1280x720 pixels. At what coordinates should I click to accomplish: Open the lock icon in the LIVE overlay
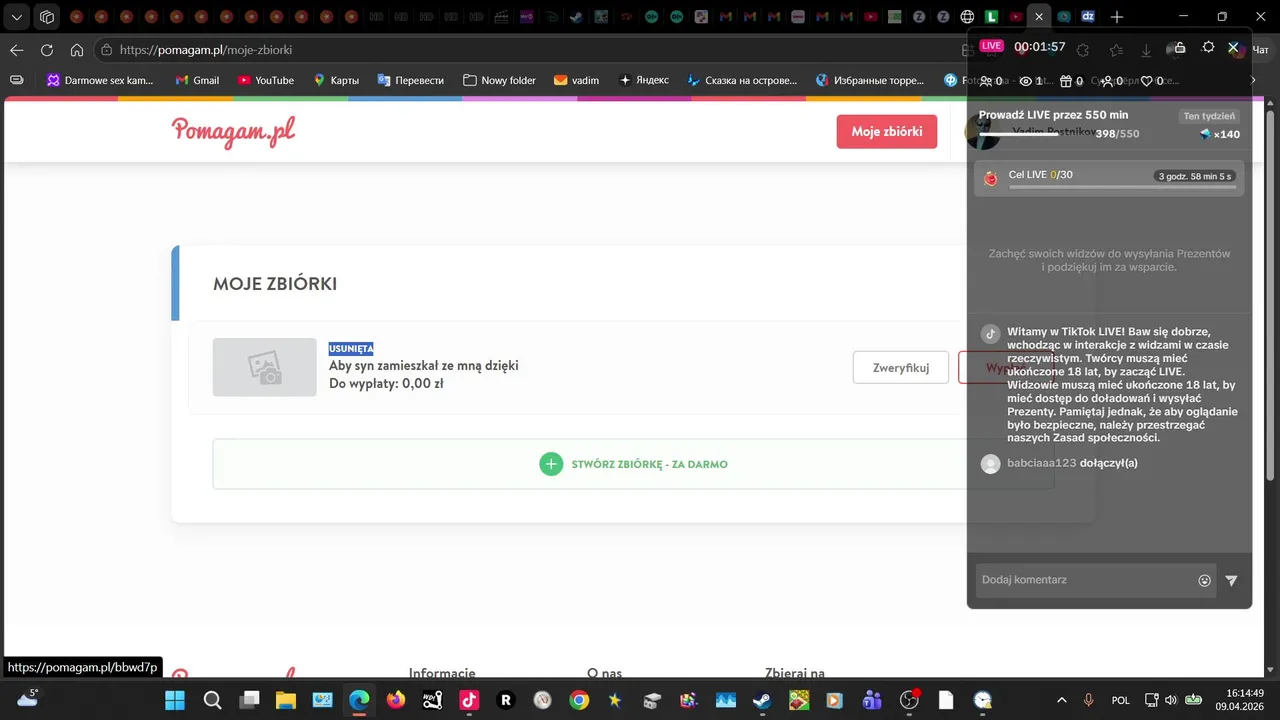pyautogui.click(x=1179, y=47)
